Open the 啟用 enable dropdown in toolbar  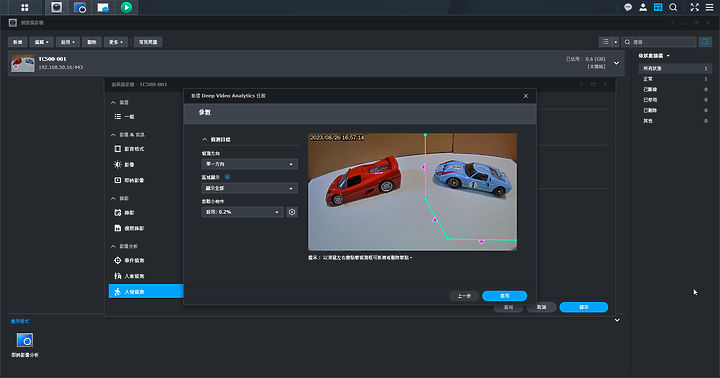(68, 42)
